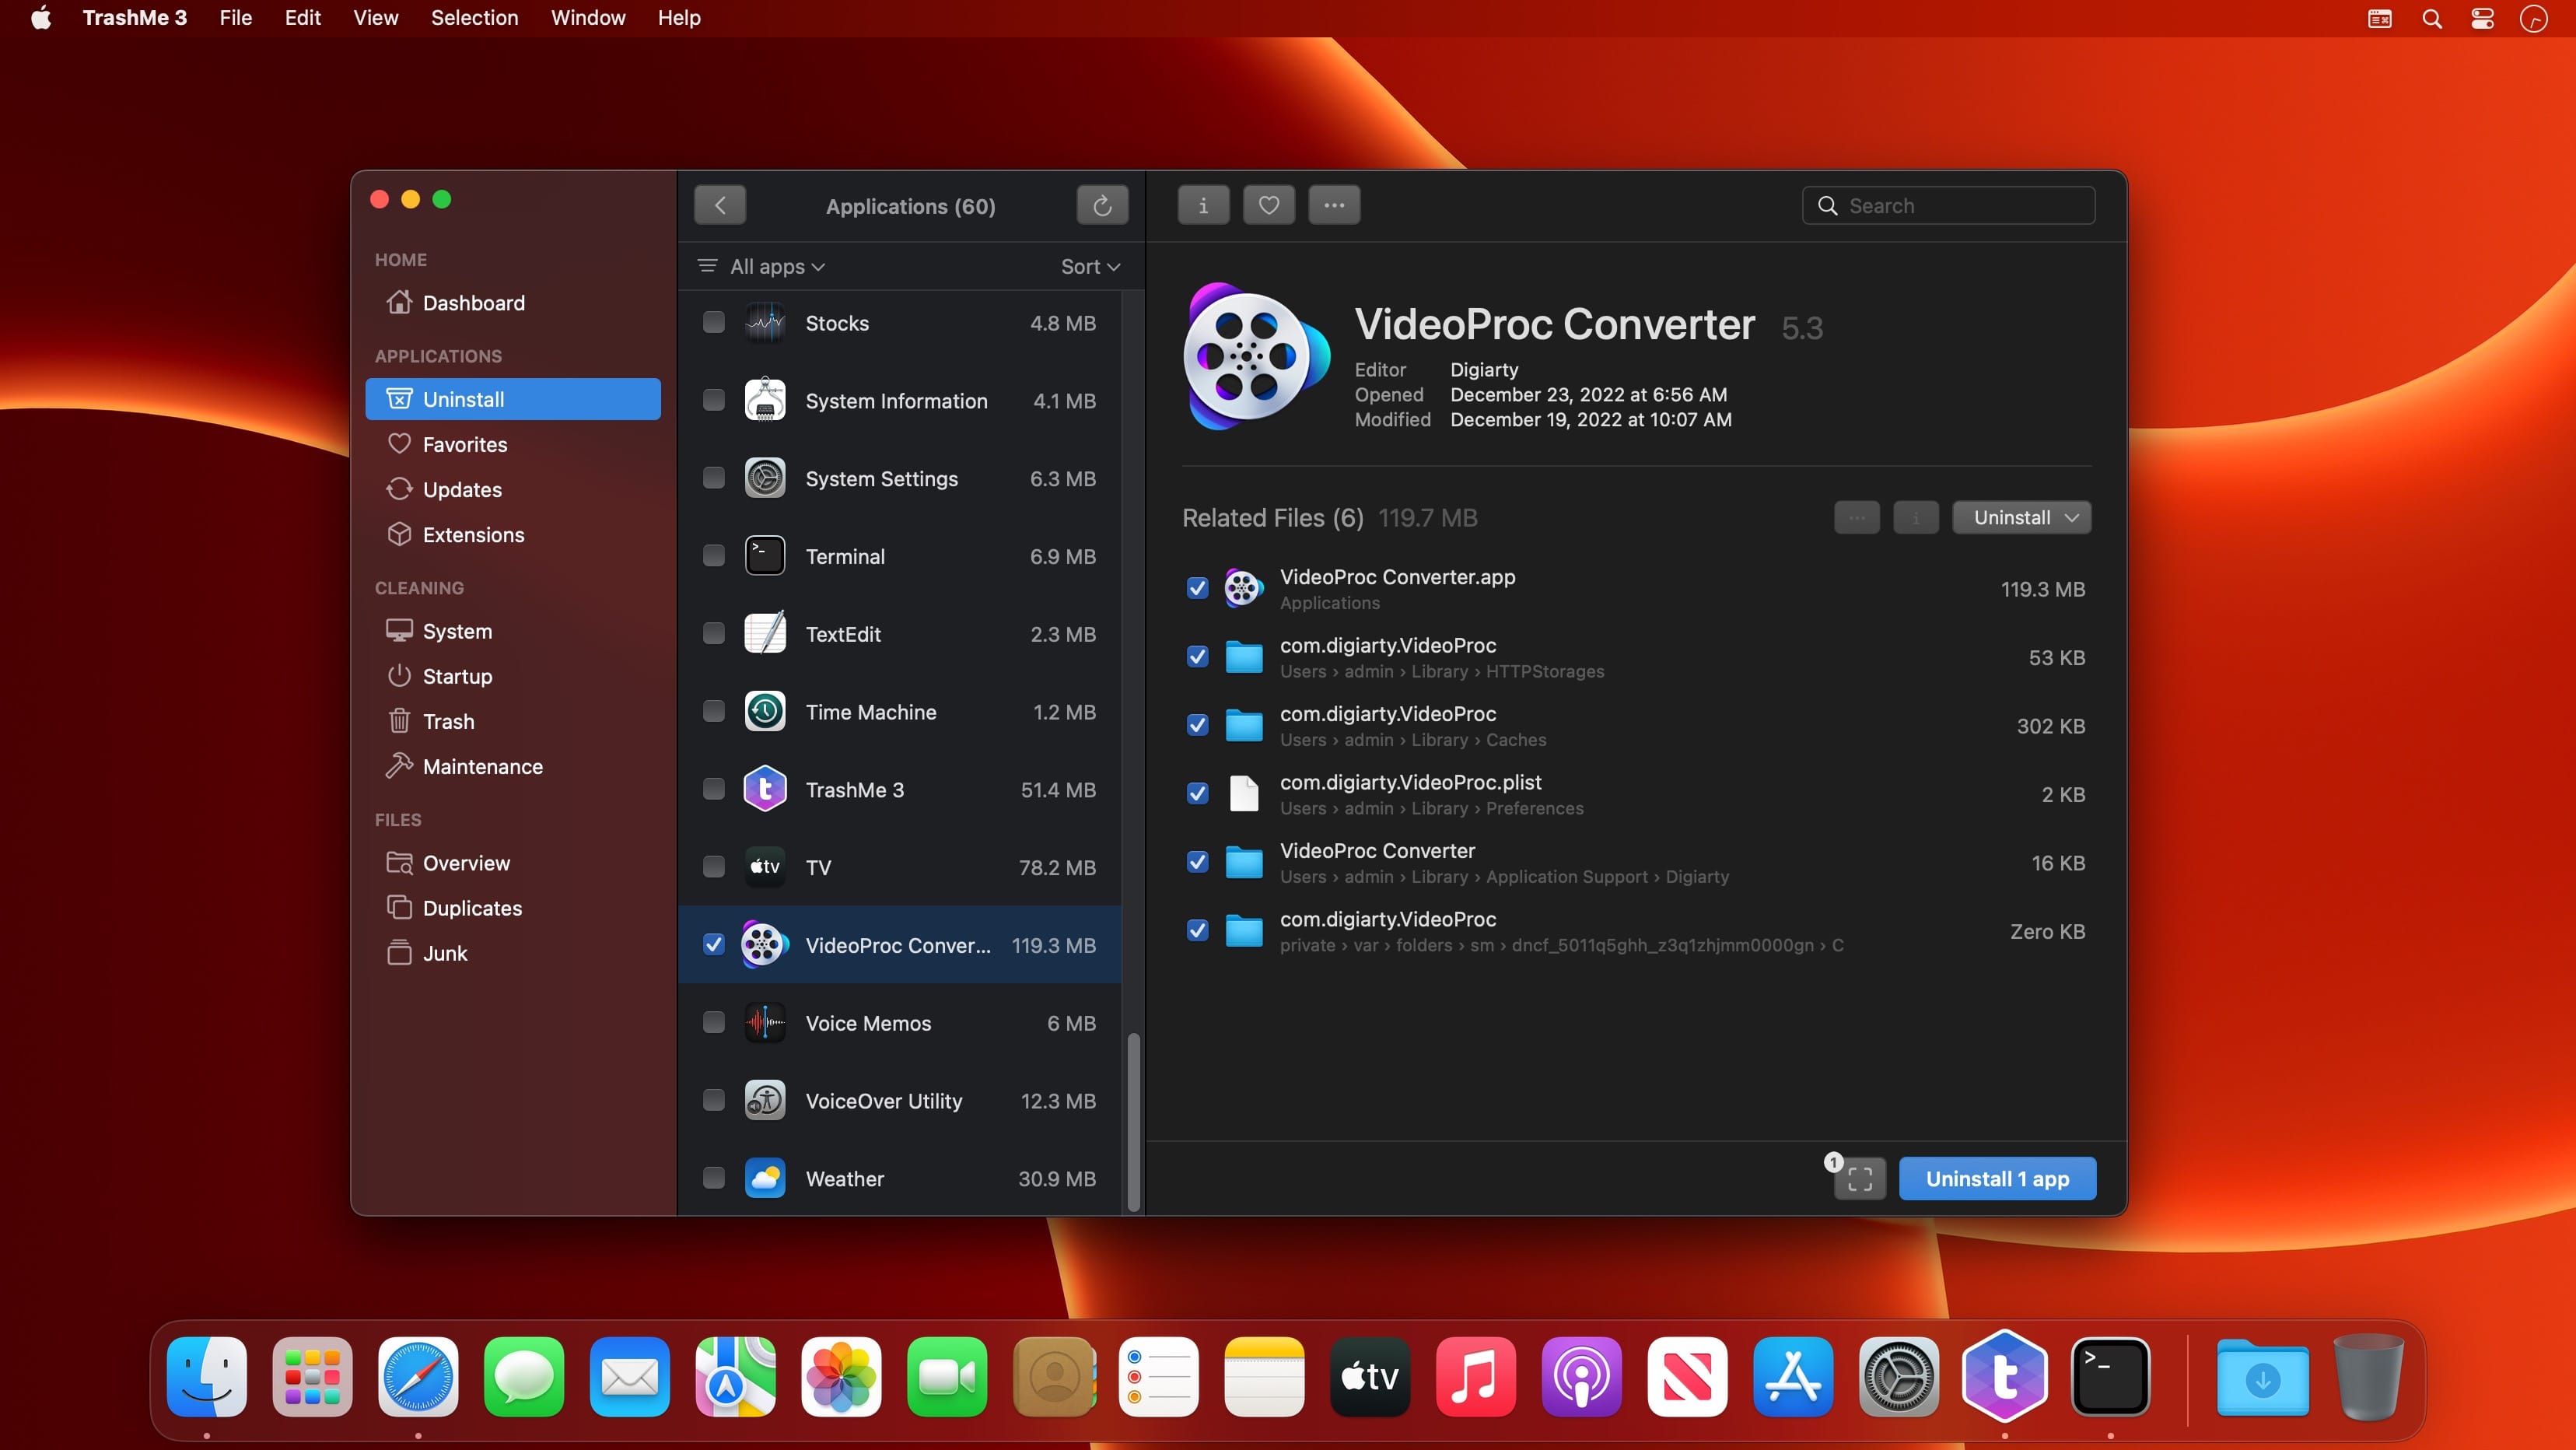Image resolution: width=2576 pixels, height=1450 pixels.
Task: Check the Terminal app checkbox
Action: [x=713, y=556]
